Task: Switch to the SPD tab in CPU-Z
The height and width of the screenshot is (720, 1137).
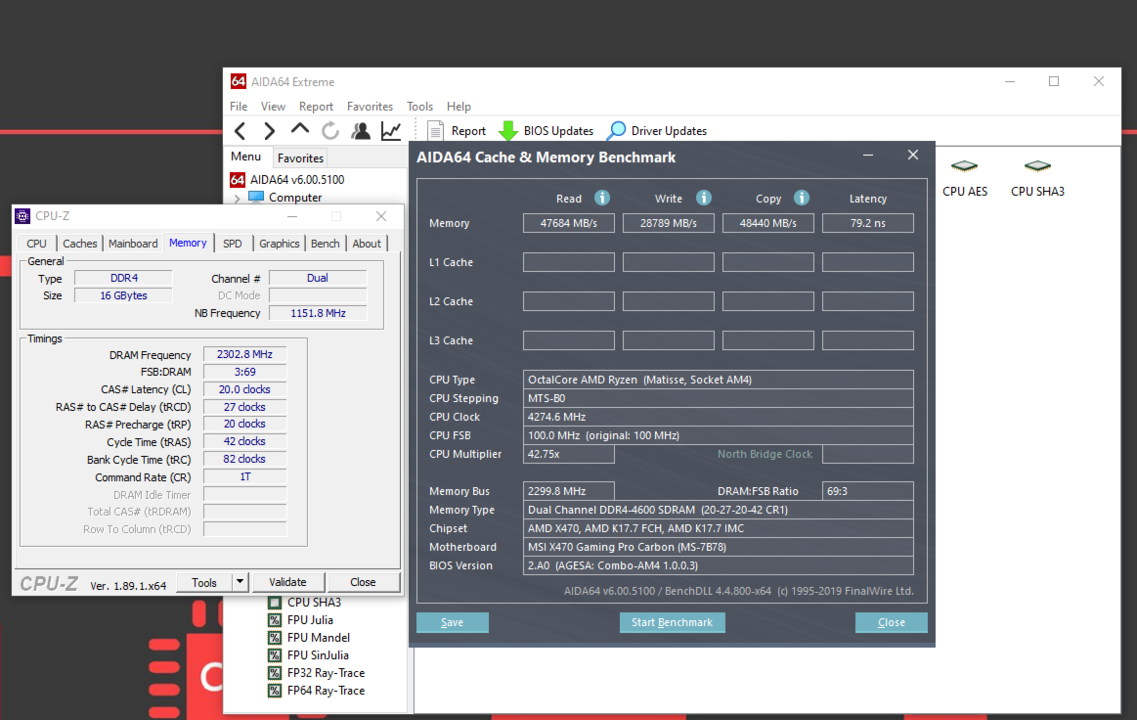Action: click(232, 244)
